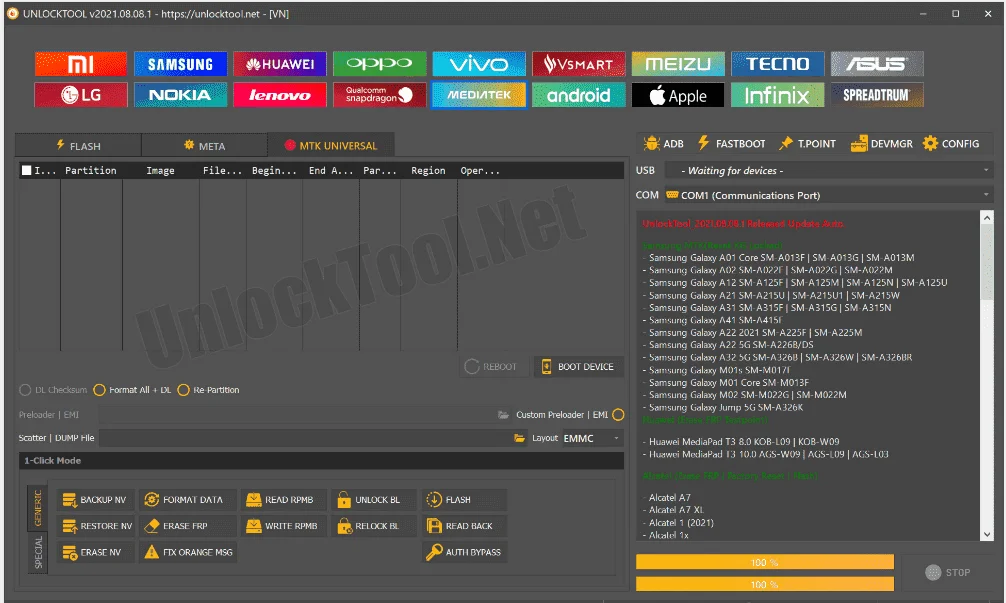Choose the Samsung brand tile
1006x603 pixels.
click(180, 64)
